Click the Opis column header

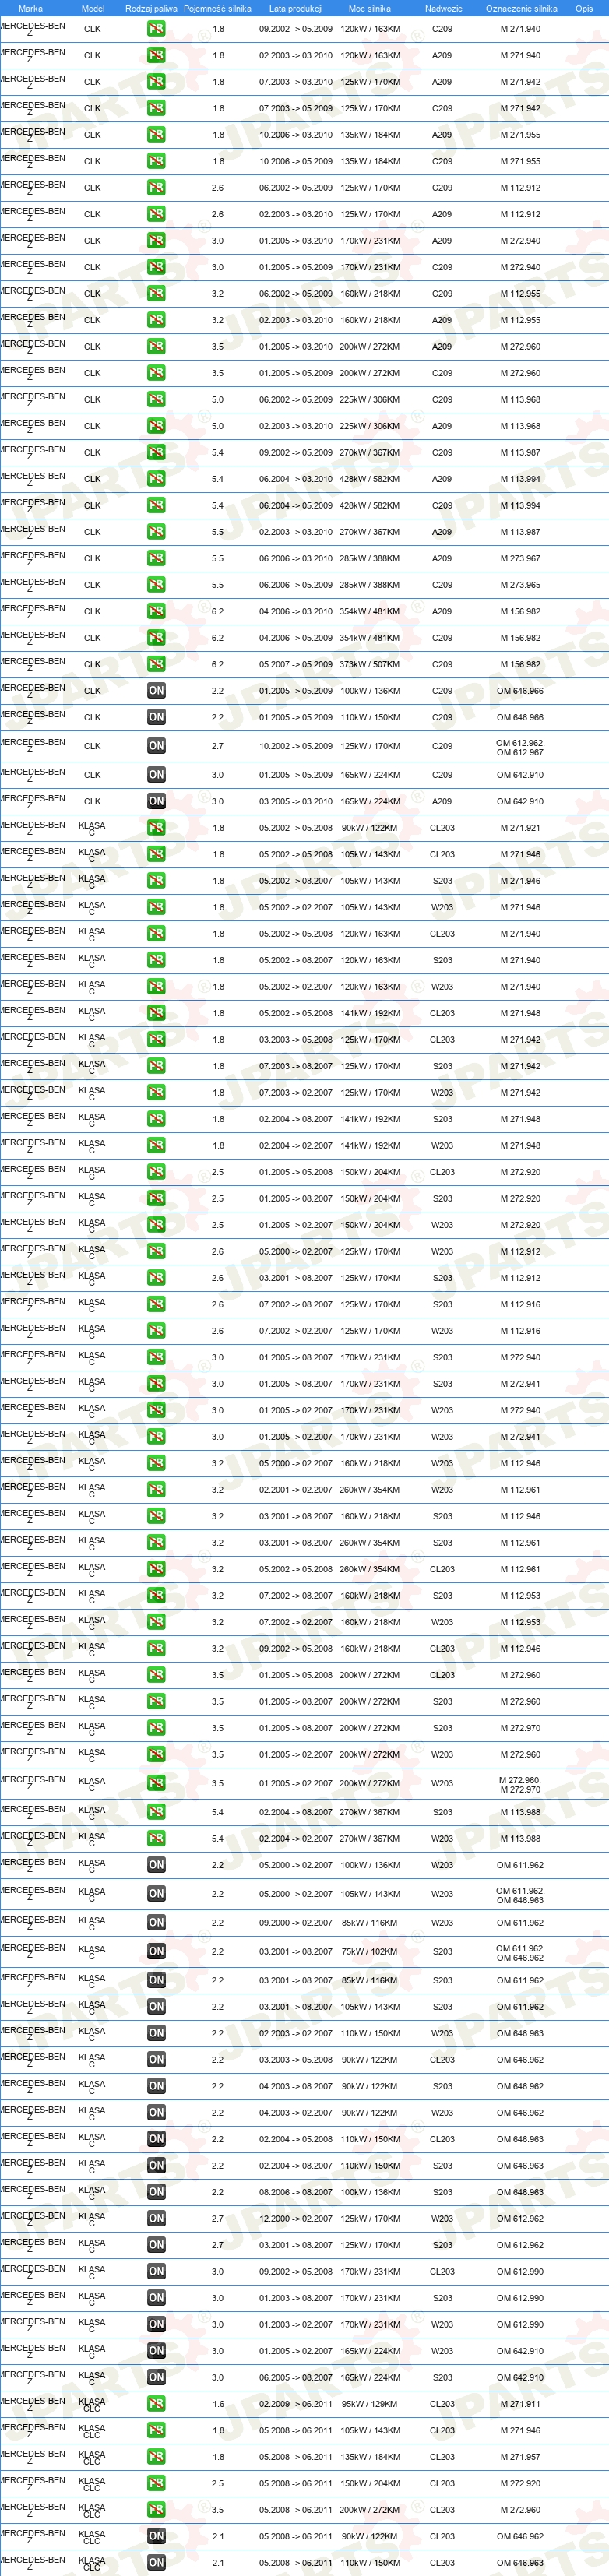(584, 8)
